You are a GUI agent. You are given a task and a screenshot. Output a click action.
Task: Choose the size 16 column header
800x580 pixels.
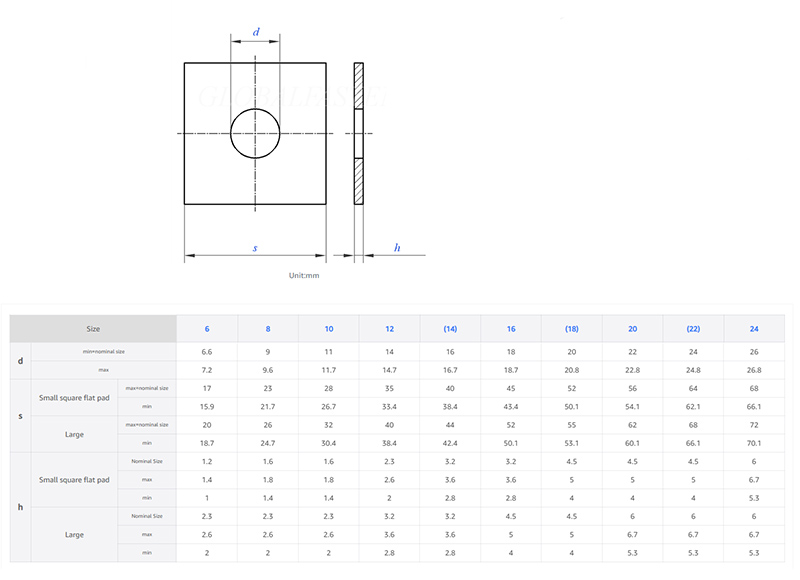511,328
